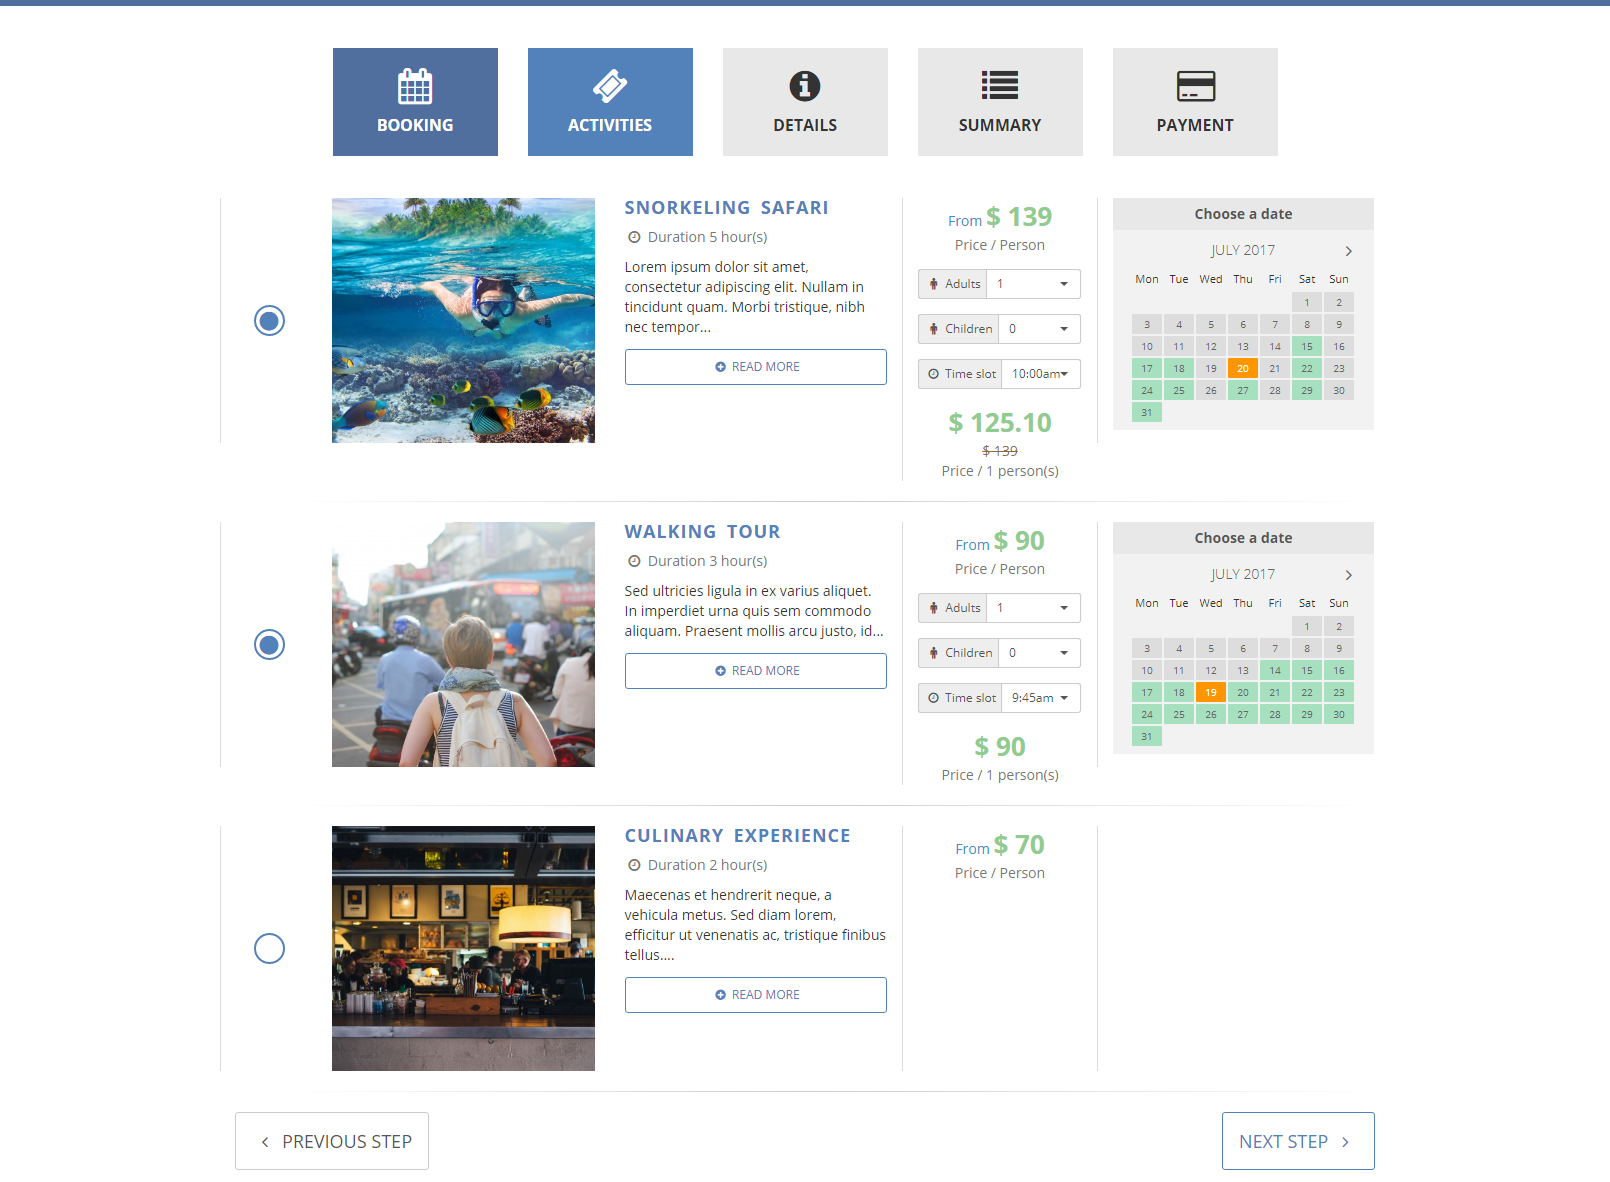Expand Walking Tour Time slot dropdown
Image resolution: width=1610 pixels, height=1182 pixels.
[x=1040, y=698]
